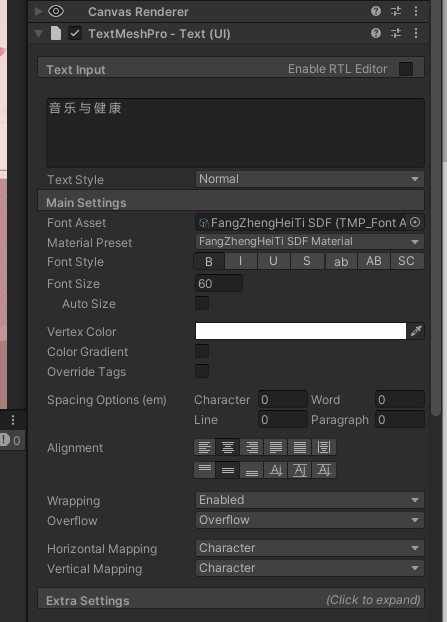This screenshot has width=447, height=622.
Task: Select justified alignment icon
Action: pos(276,447)
